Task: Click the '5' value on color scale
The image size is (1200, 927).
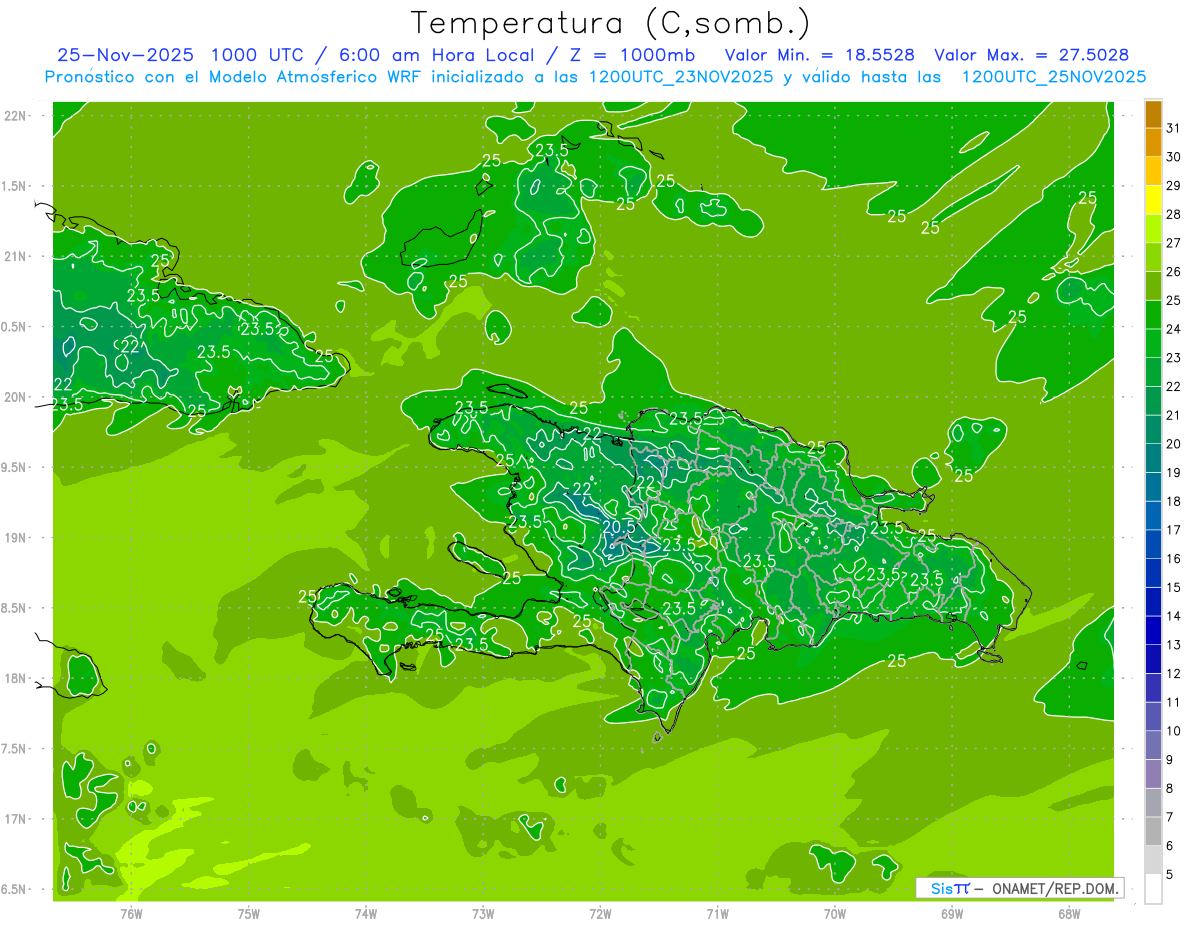Action: (x=1170, y=875)
